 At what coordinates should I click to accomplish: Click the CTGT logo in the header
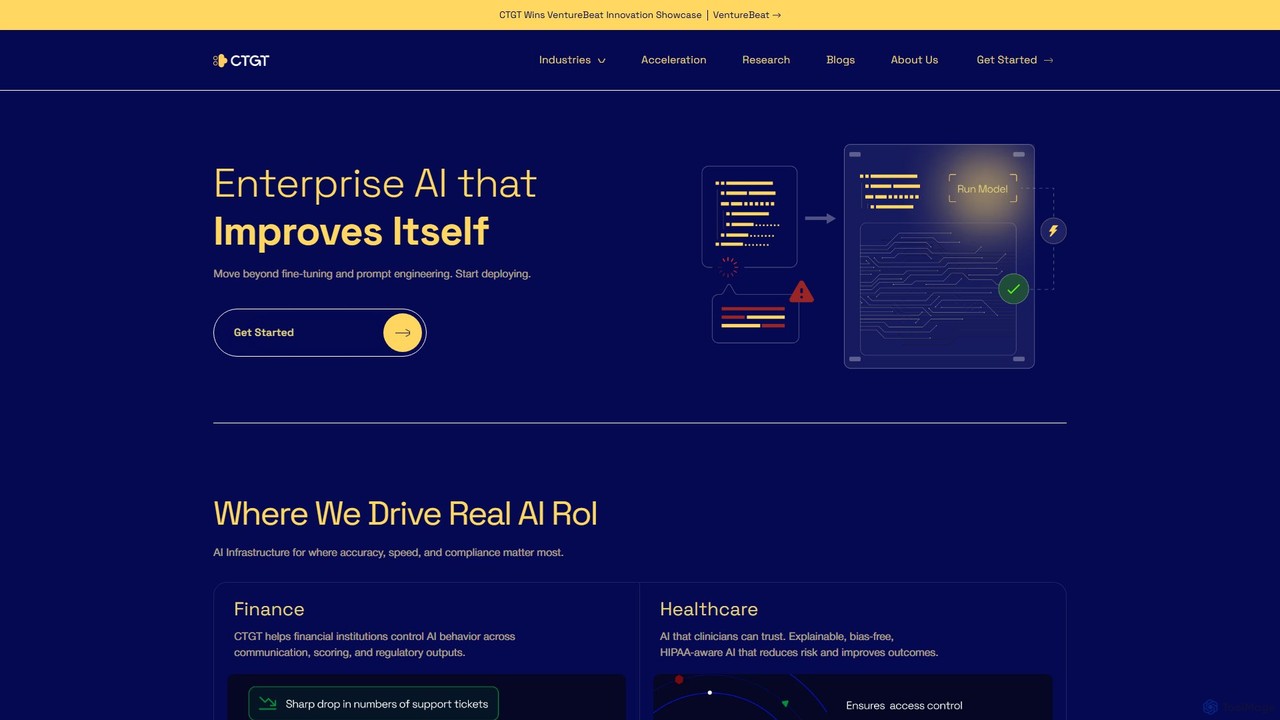[x=241, y=60]
